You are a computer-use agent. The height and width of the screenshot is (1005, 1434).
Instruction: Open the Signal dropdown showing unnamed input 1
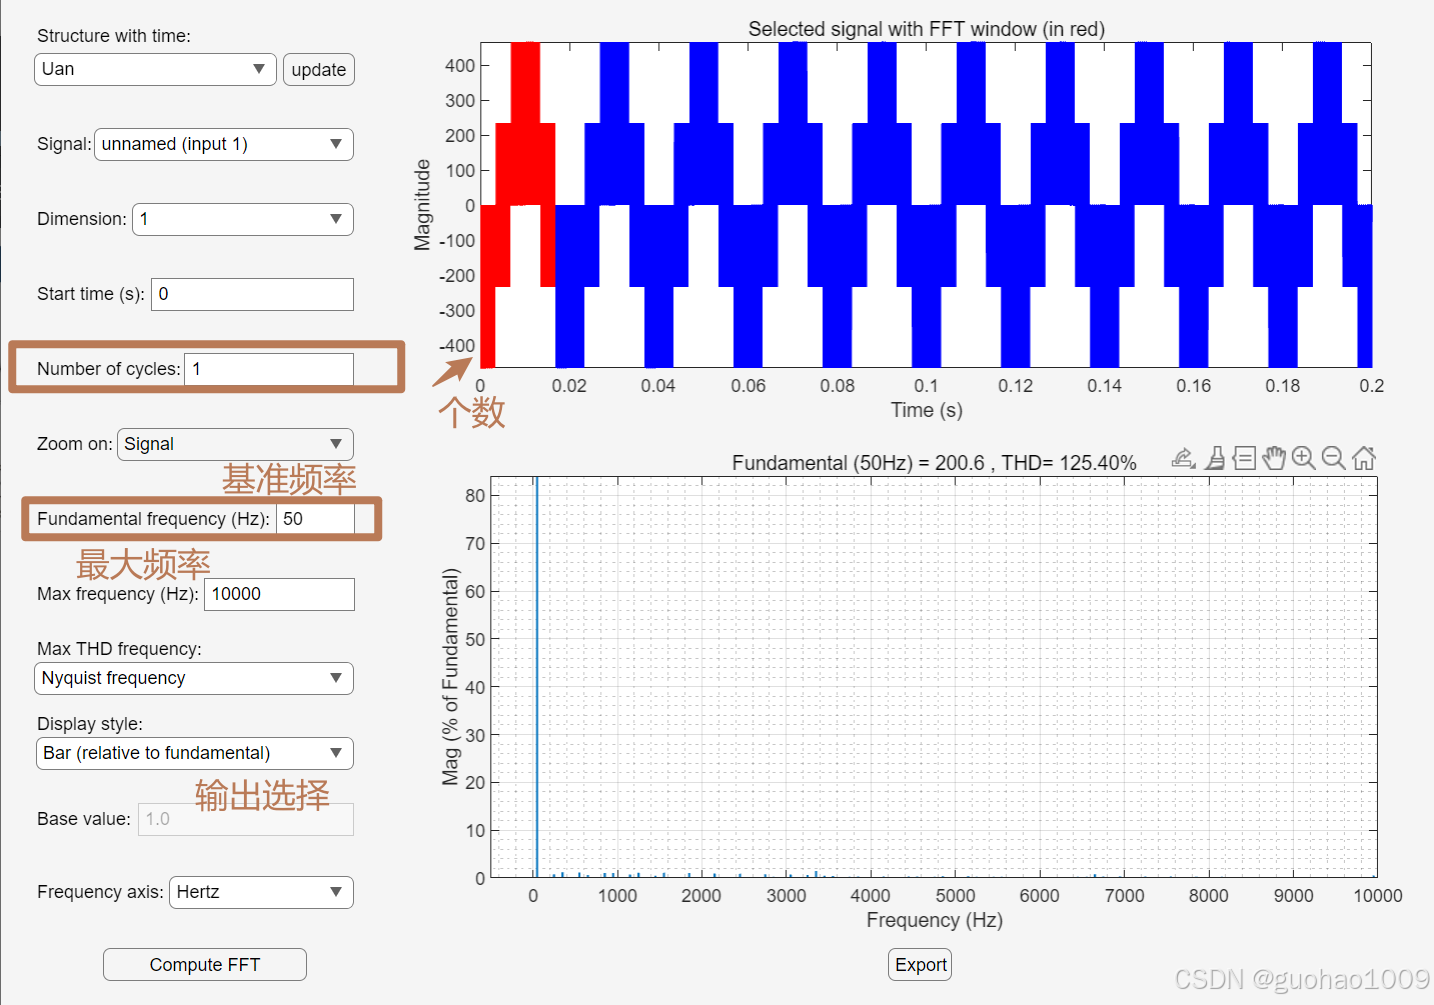coord(223,144)
